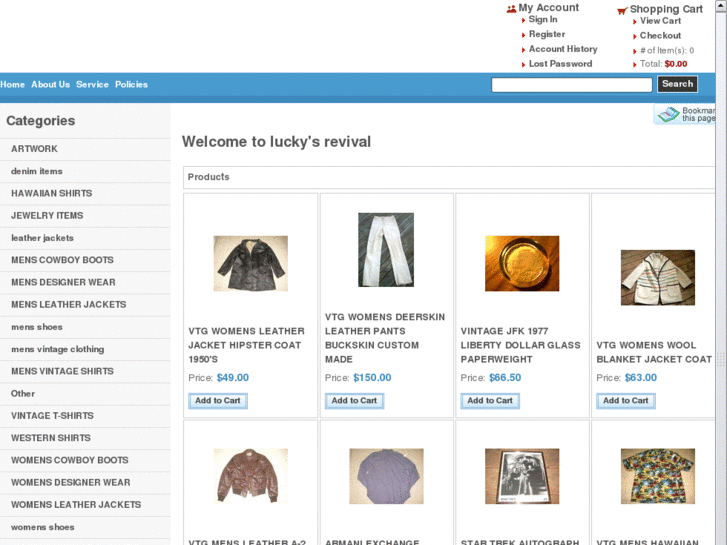Open VTG WOMENS WOOL BLANKET JACKET title
Image resolution: width=727 pixels, height=545 pixels.
click(654, 352)
